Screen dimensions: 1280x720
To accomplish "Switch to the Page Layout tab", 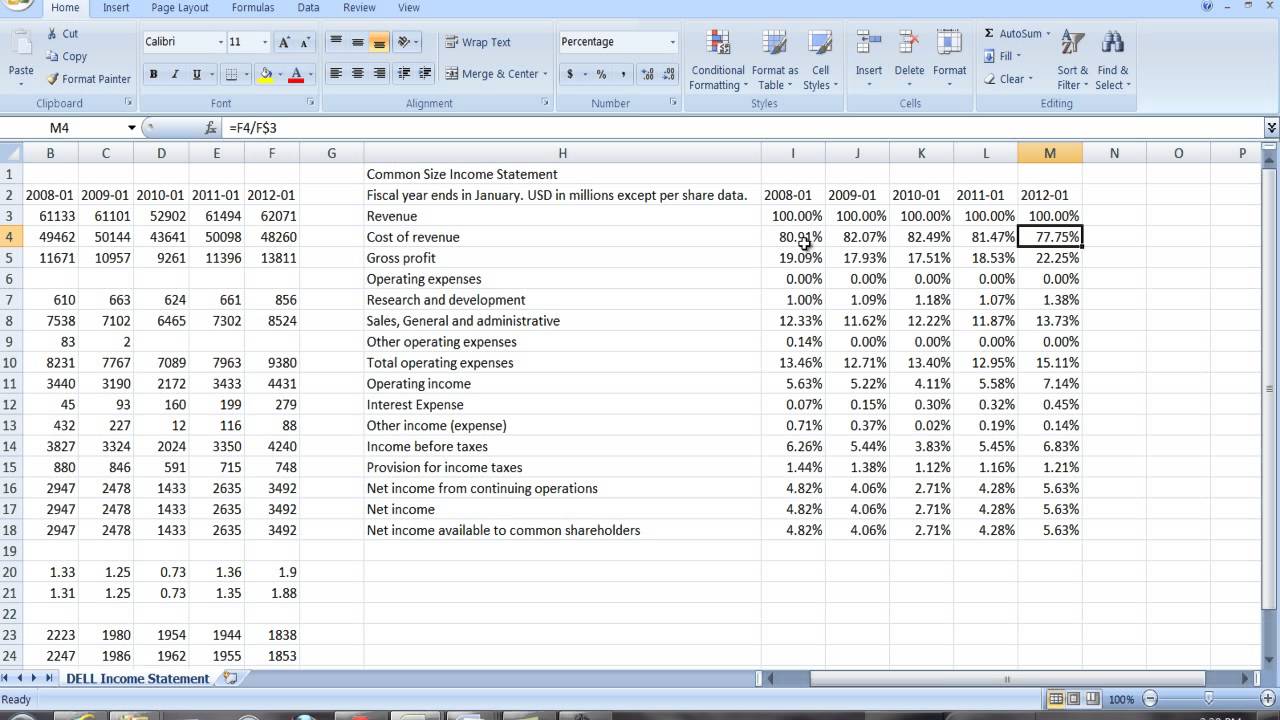I will tap(180, 7).
